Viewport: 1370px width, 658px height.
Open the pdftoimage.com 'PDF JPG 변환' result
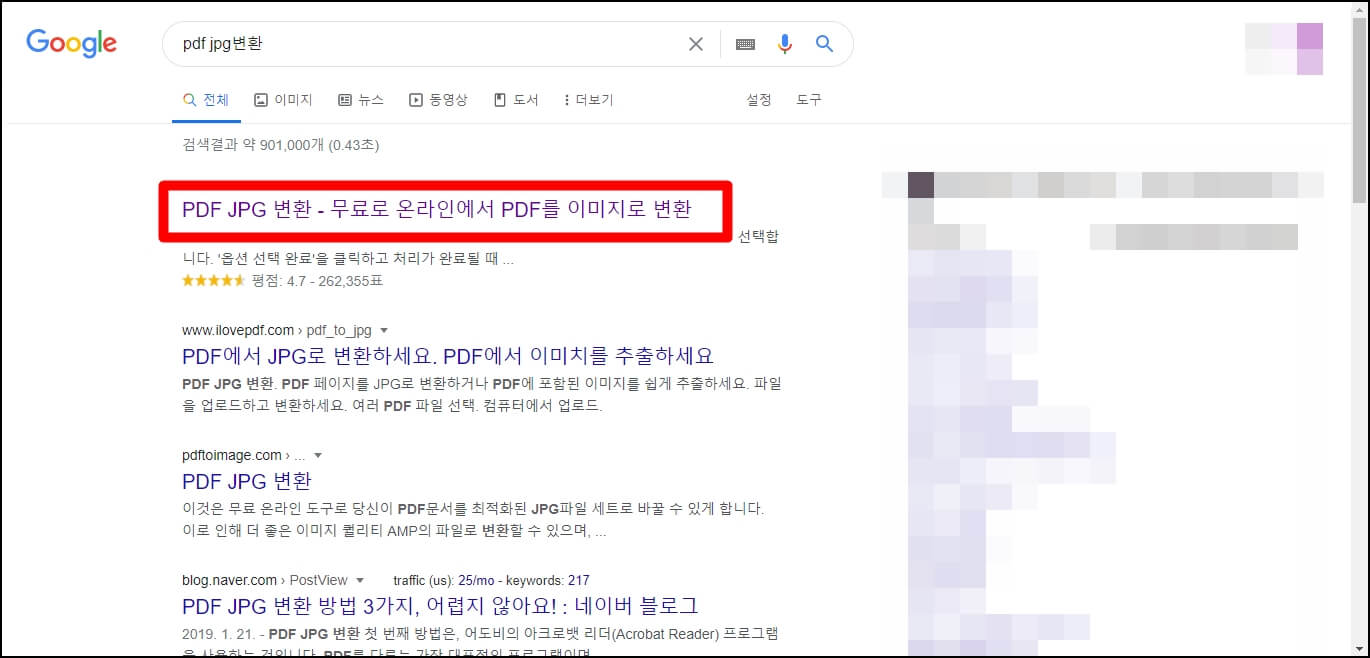pyautogui.click(x=247, y=481)
